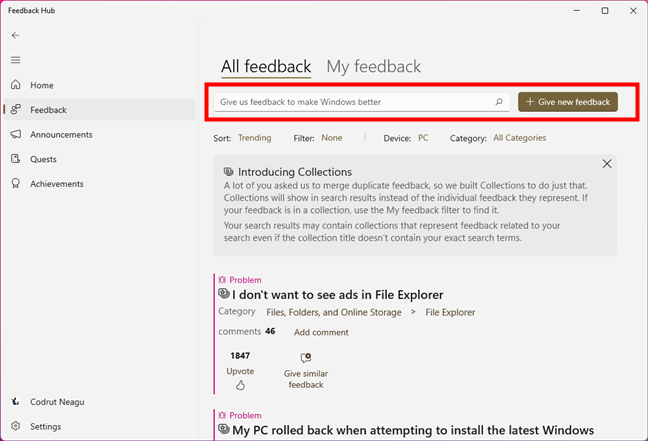Open the Sort Trending dropdown
Viewport: 648px width, 441px height.
tap(255, 138)
